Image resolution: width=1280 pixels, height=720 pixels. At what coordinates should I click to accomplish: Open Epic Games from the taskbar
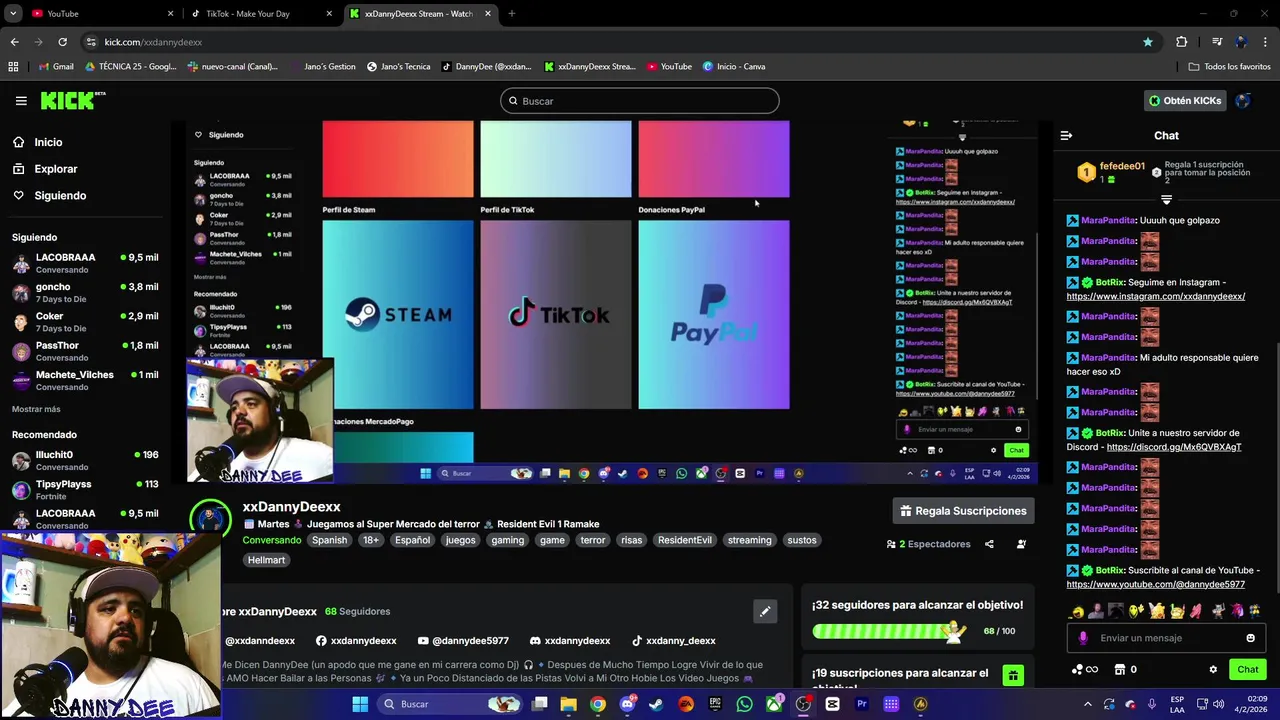point(715,704)
